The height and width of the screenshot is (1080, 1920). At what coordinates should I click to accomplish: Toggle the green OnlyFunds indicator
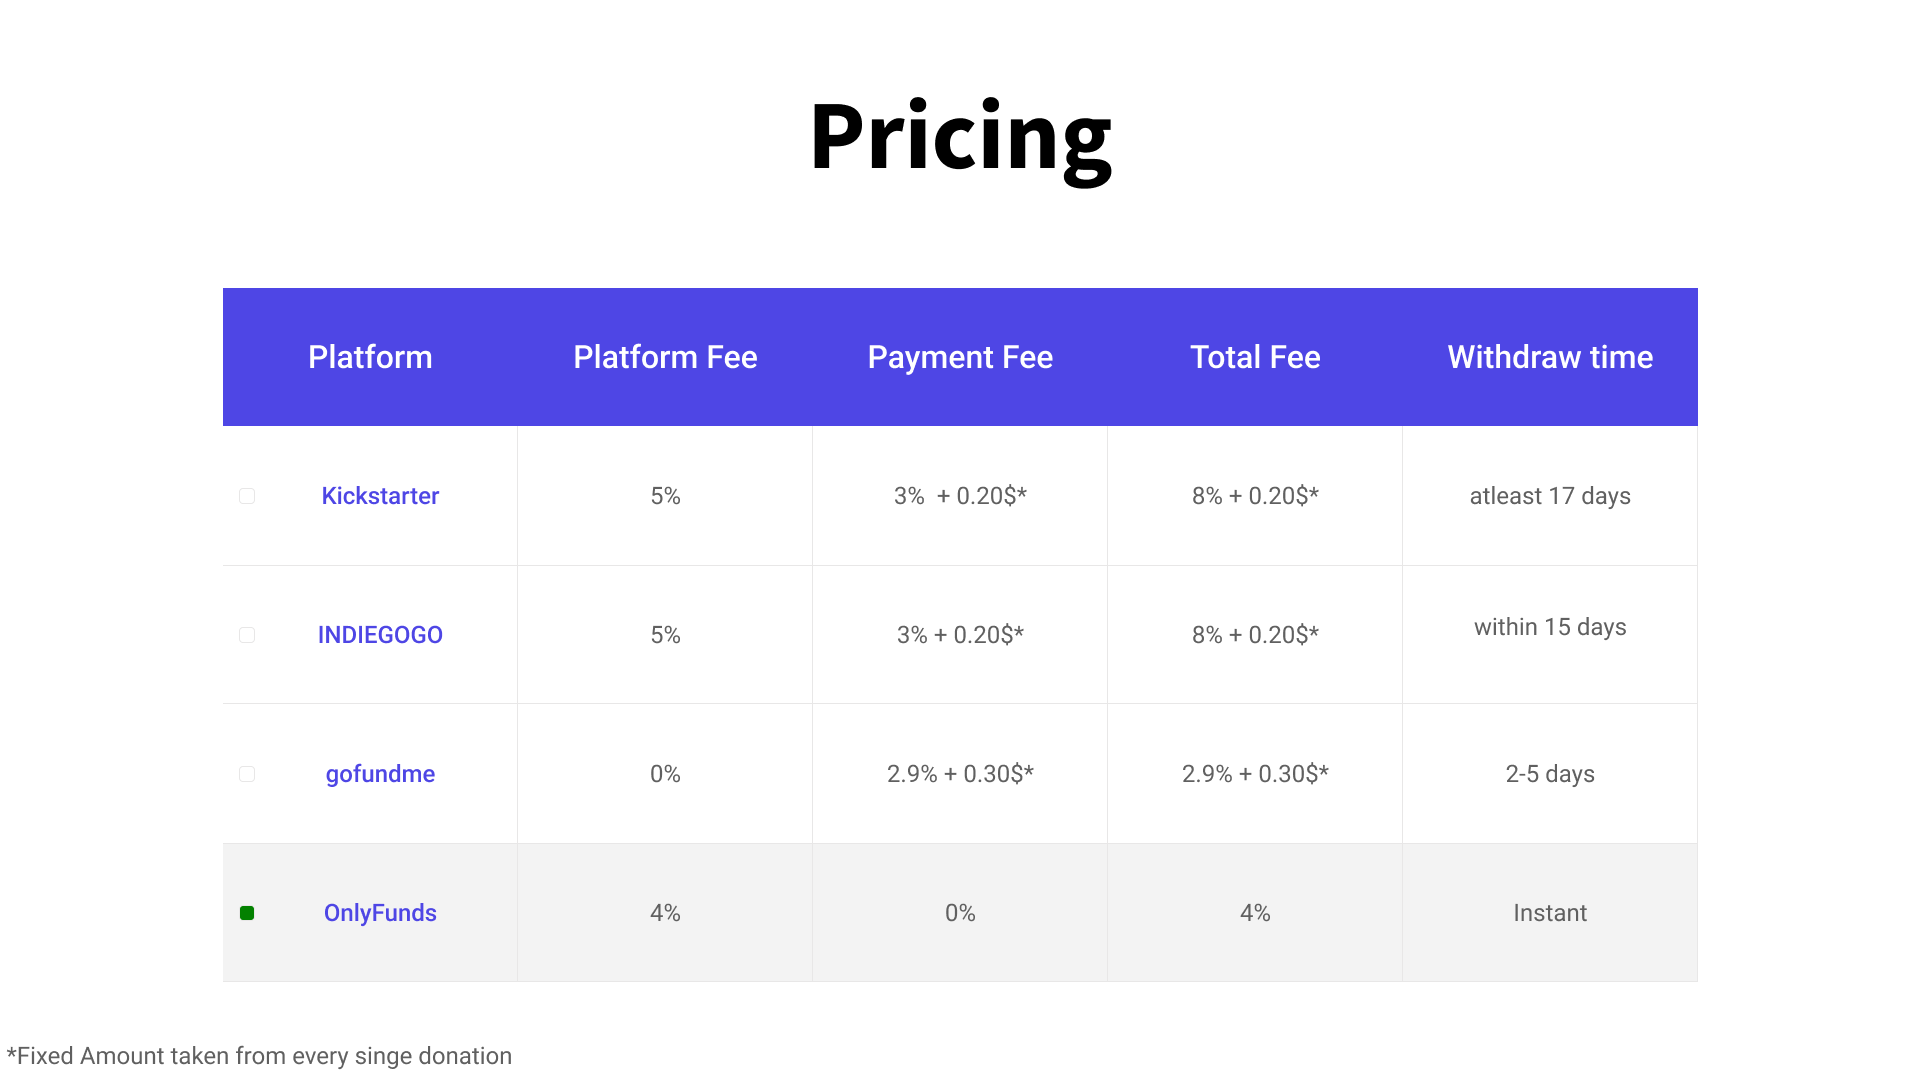[x=247, y=913]
